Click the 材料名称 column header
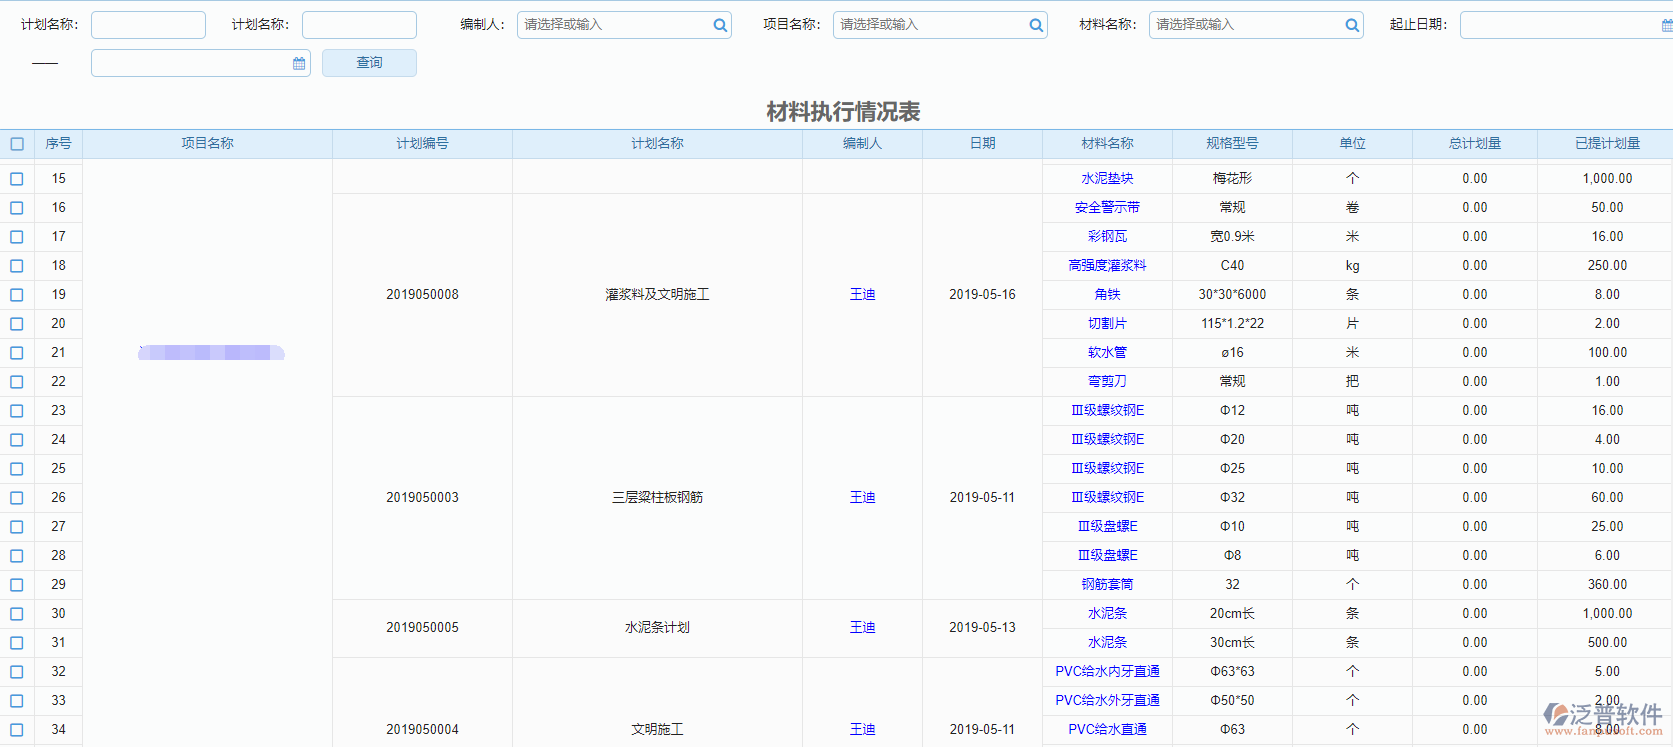 (1107, 144)
